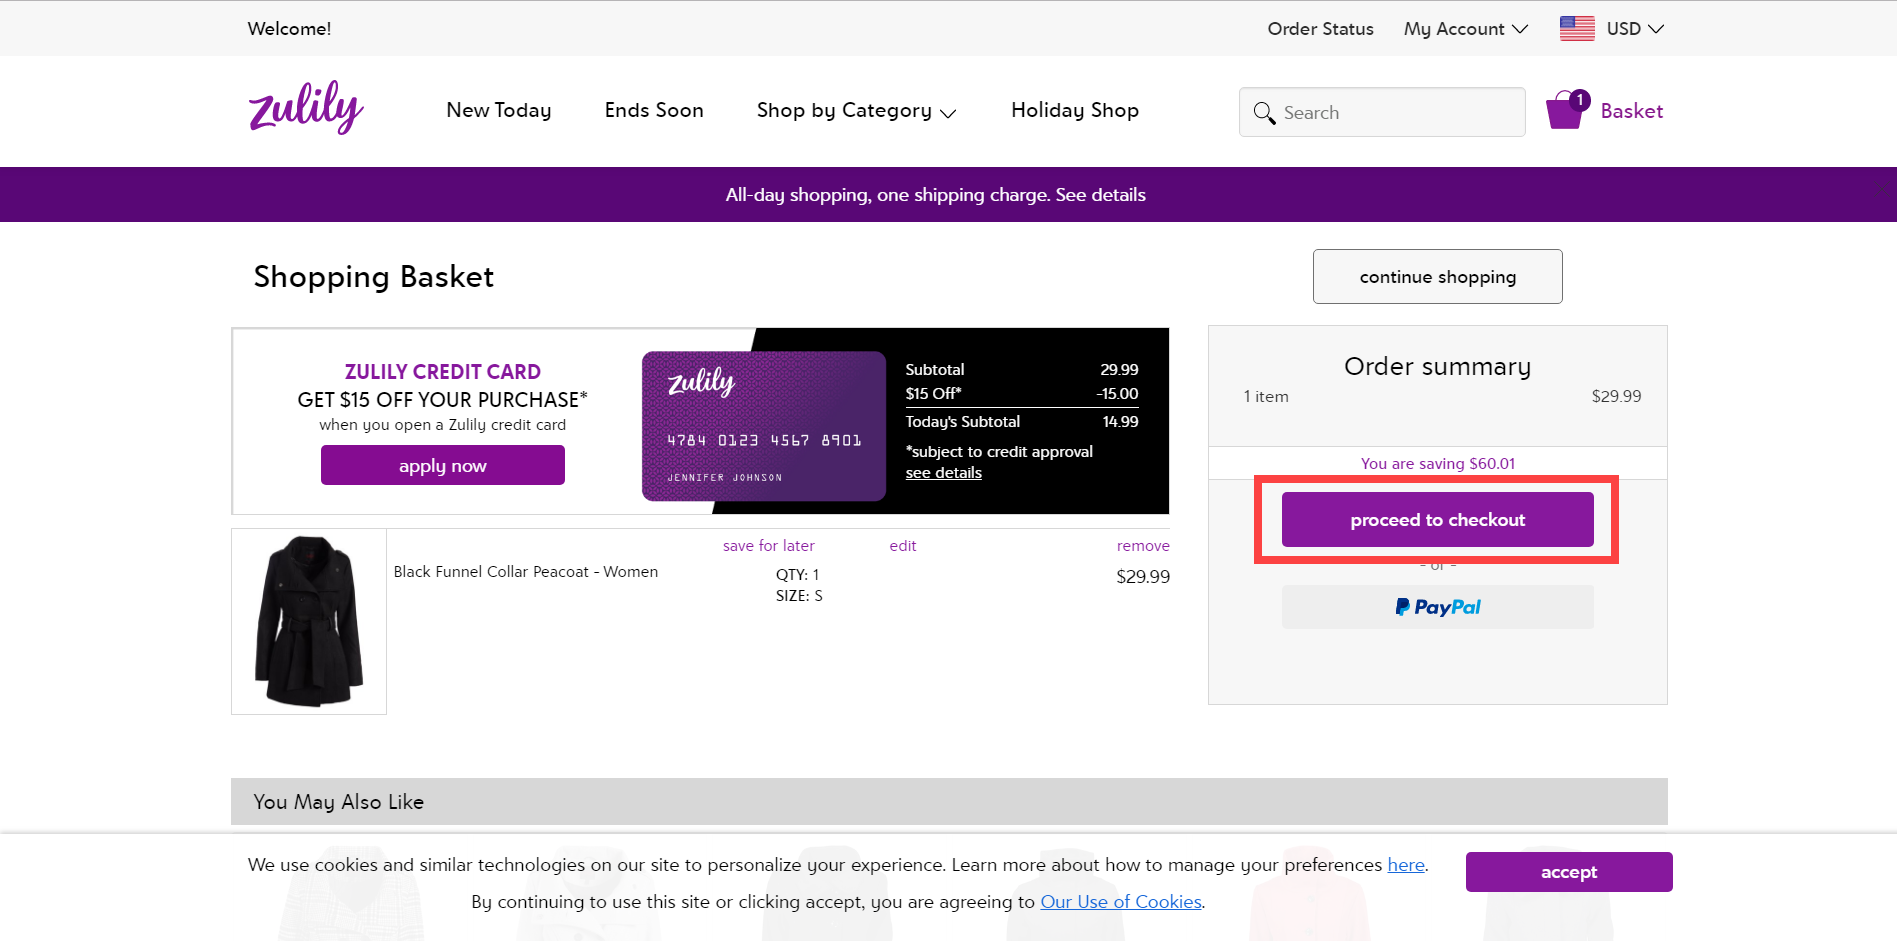Screen dimensions: 1897x941
Task: Click continue shopping button
Action: coord(1437,277)
